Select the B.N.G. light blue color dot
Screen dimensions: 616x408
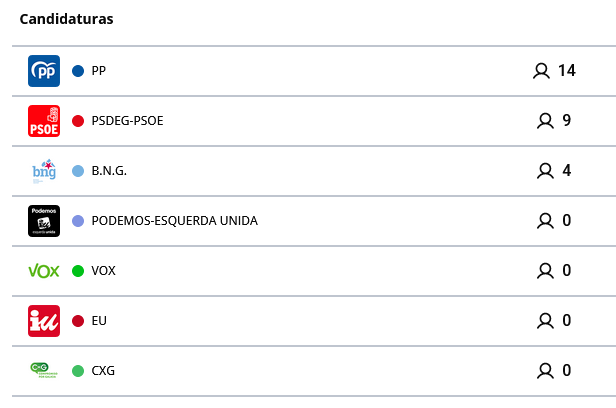[x=78, y=171]
